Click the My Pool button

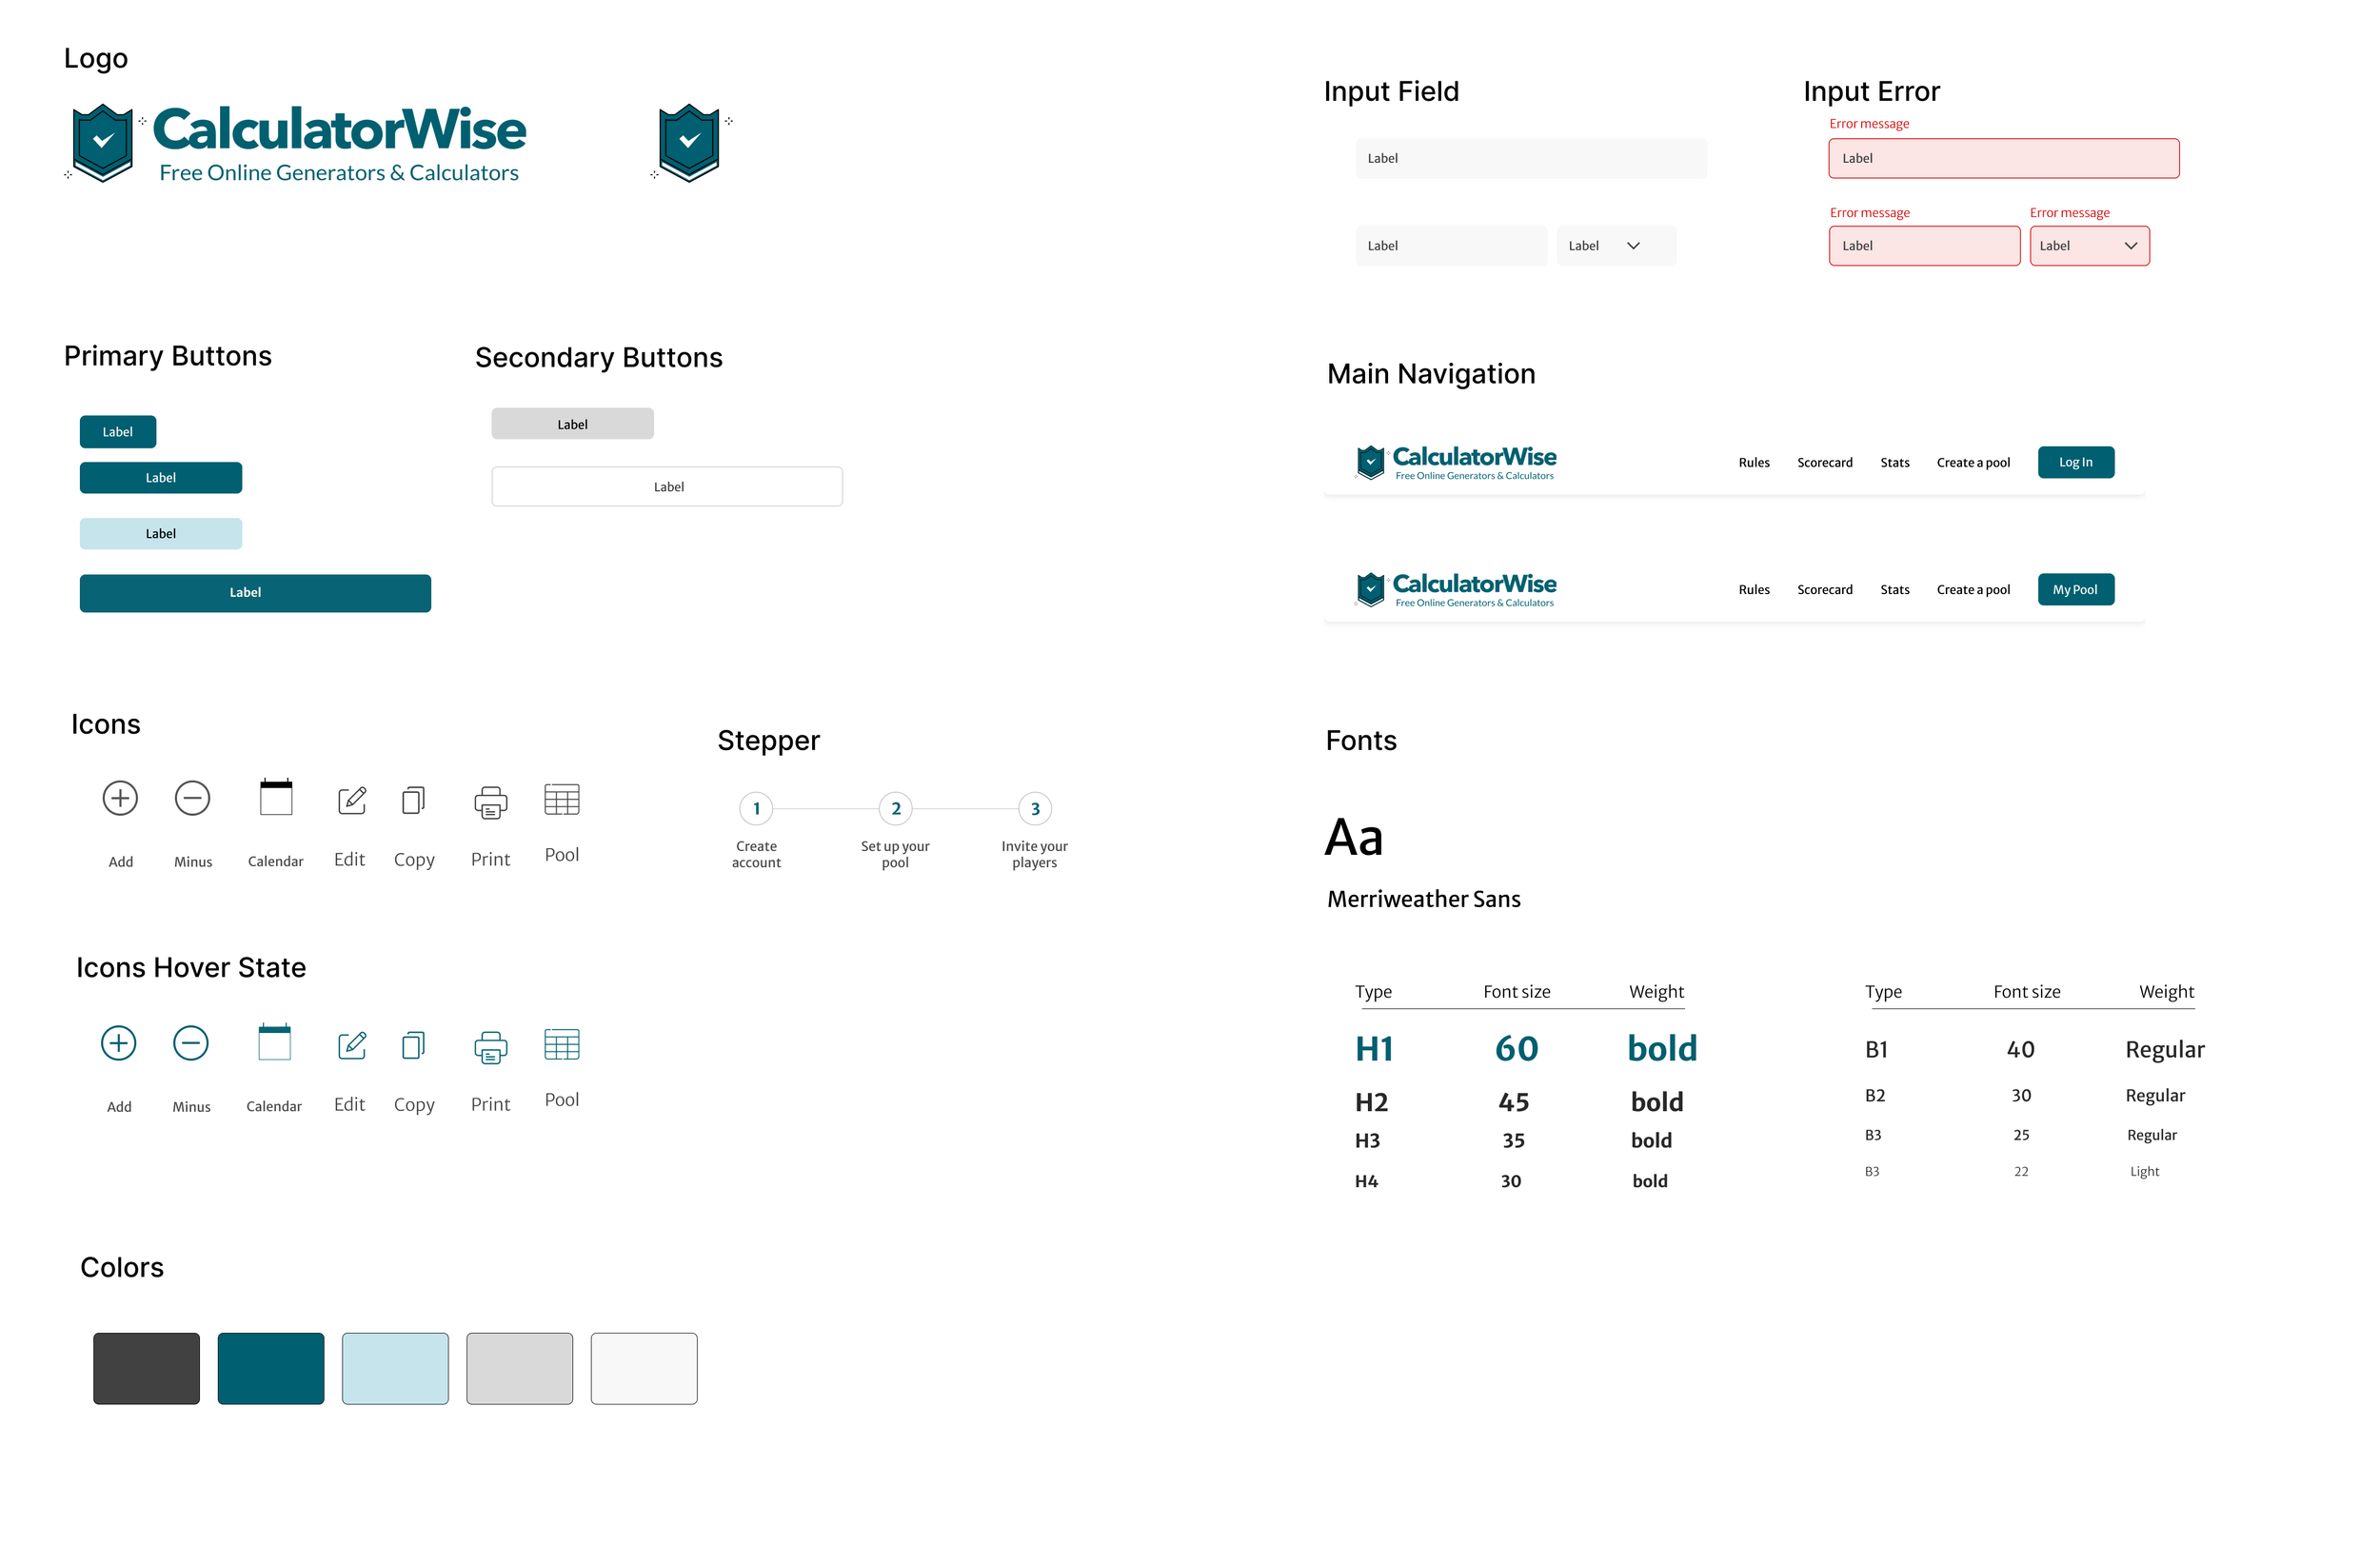(x=2075, y=590)
